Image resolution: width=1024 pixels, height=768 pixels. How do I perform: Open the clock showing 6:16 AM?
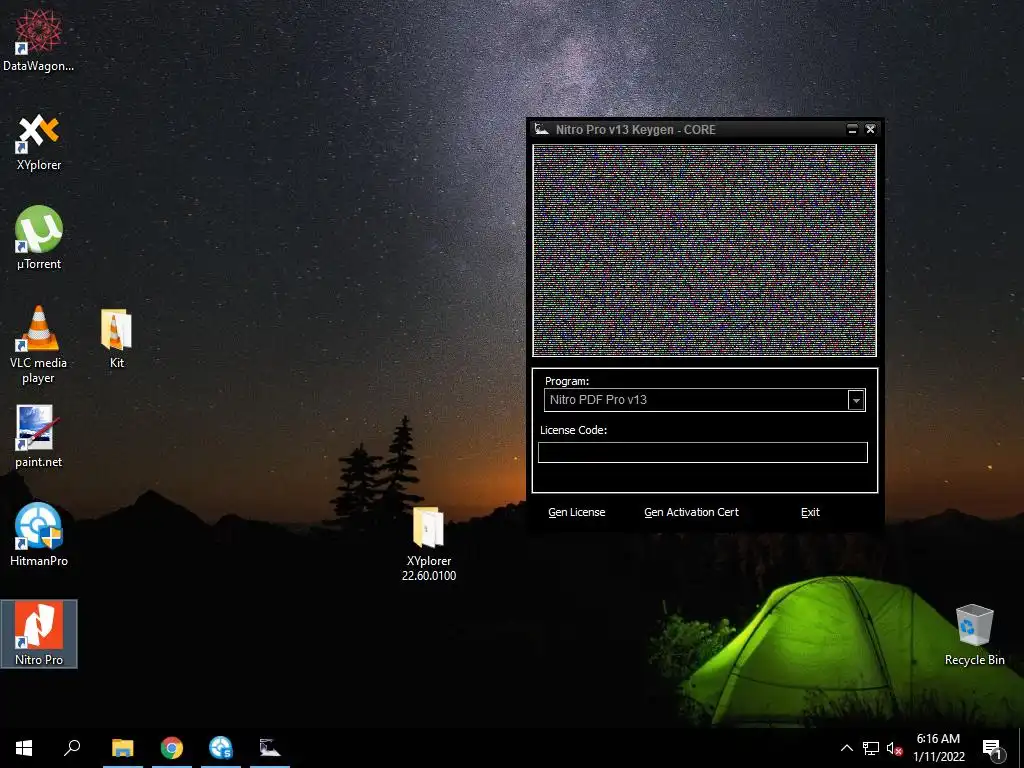tap(938, 748)
